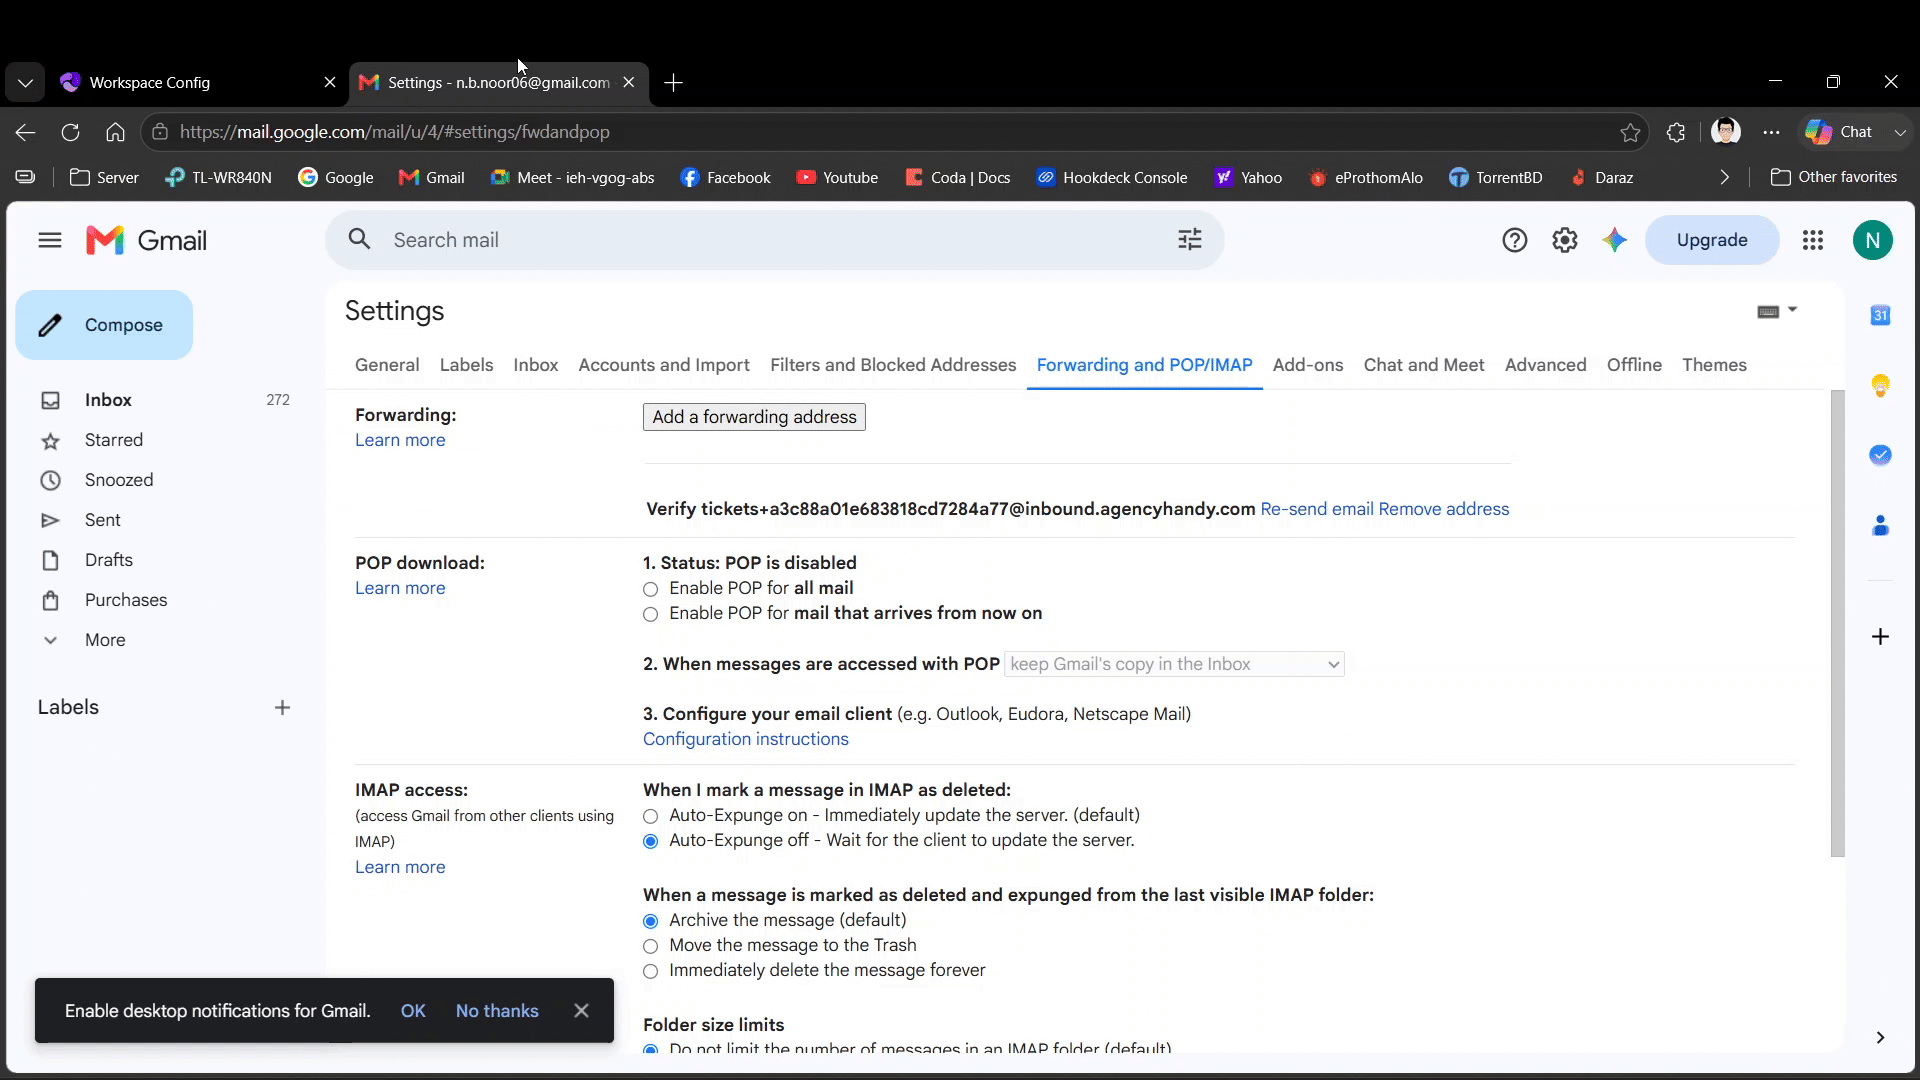Screen dimensions: 1920x1080
Task: Open browser settings and more menu
Action: [1771, 132]
